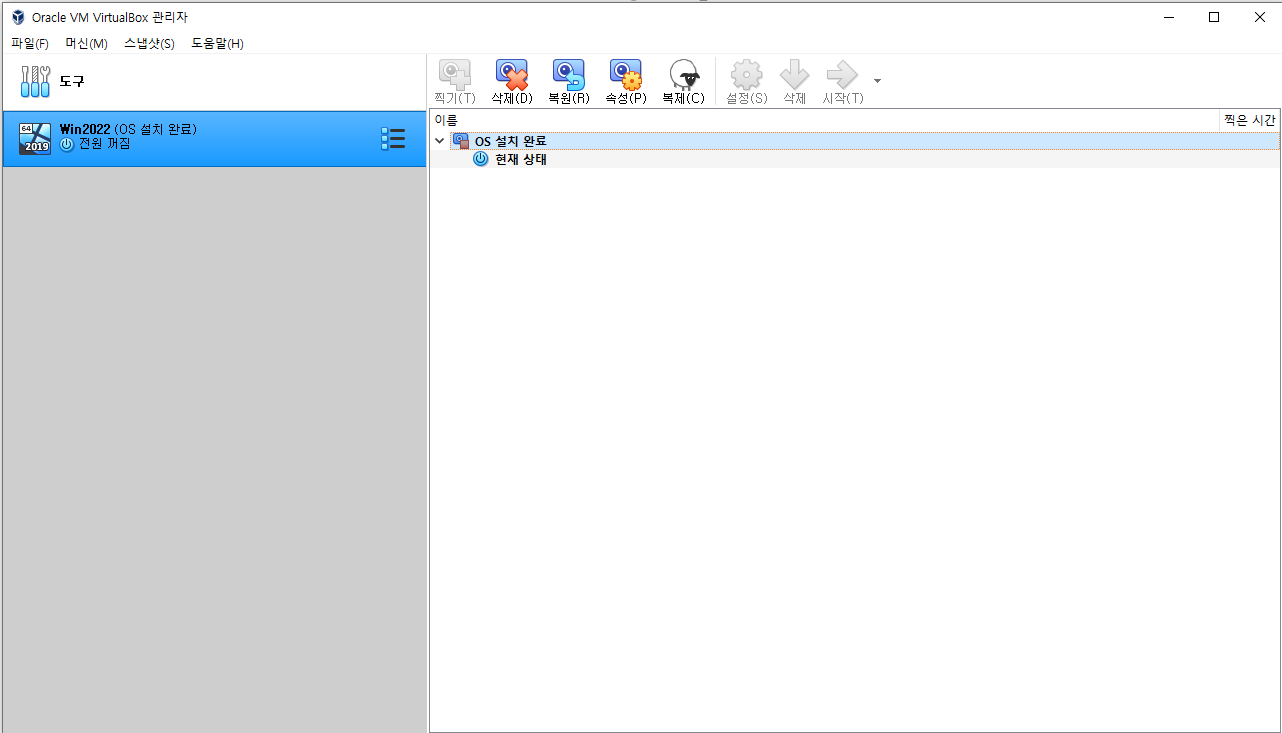Click the 현재 상태 power icon
The image size is (1282, 733).
(x=480, y=159)
